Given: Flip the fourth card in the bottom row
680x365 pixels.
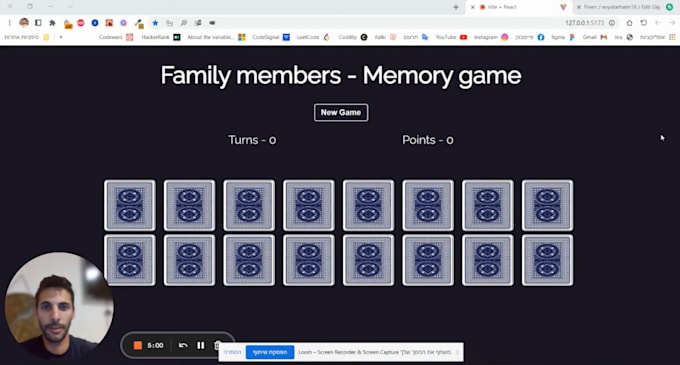Looking at the screenshot, I should (x=309, y=260).
